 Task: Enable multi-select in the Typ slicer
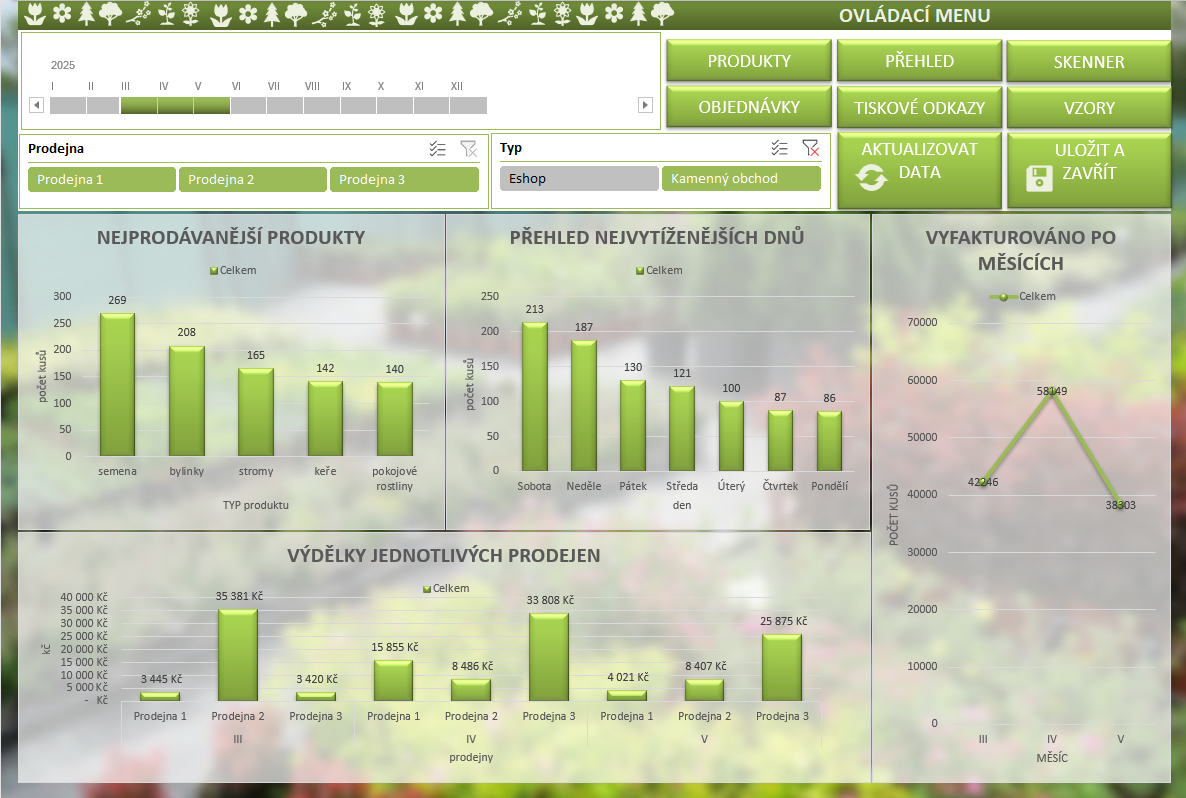point(780,148)
